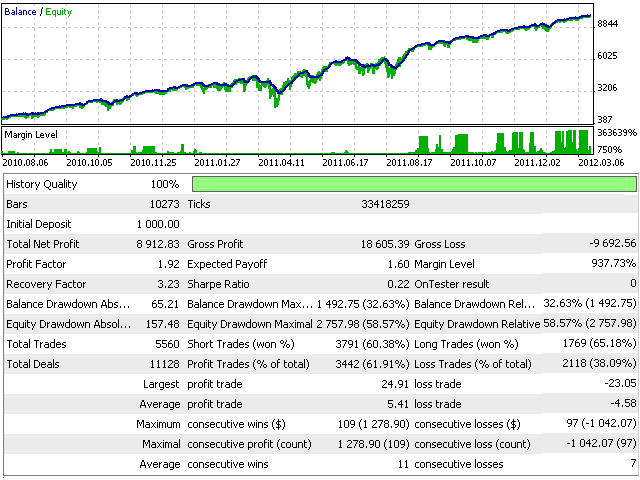Click the 2012.03.06 date axis label
Screen dimensions: 640x480
(602, 163)
